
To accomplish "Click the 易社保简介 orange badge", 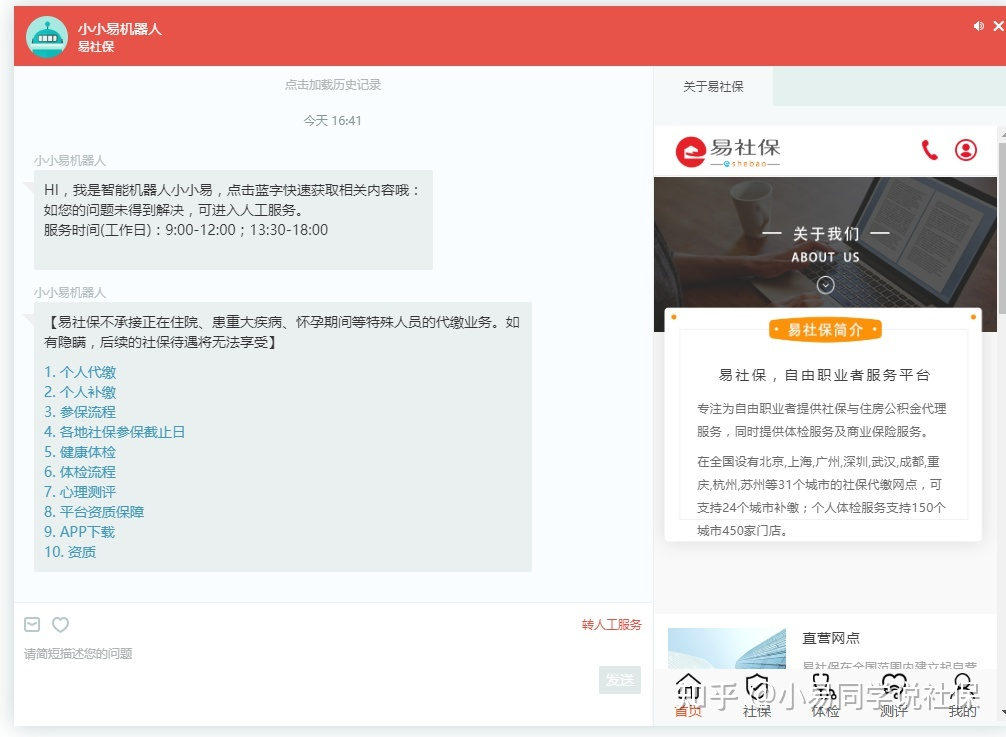I will (825, 330).
